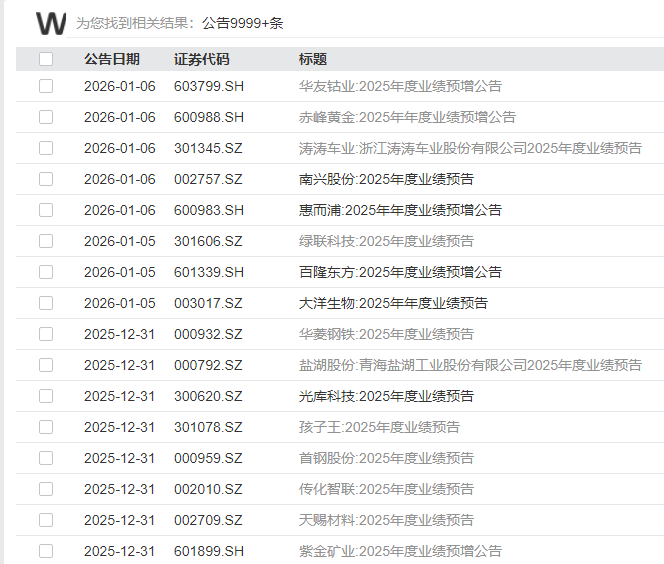Image resolution: width=664 pixels, height=564 pixels.
Task: Click date 2025-12-31 in 紫金矿业 row
Action: tap(119, 551)
